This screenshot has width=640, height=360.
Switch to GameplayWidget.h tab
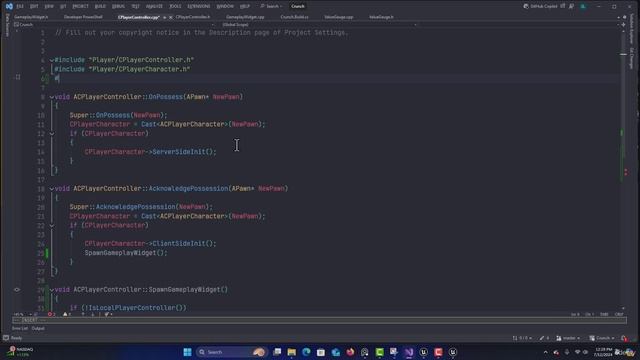coord(31,17)
